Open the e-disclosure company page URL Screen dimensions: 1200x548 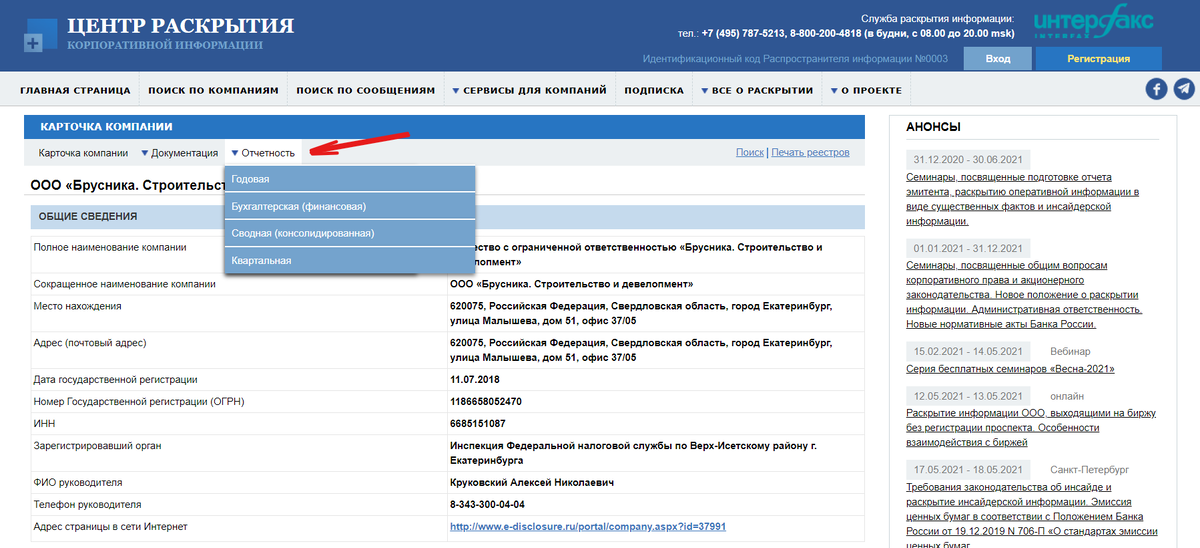coord(588,526)
